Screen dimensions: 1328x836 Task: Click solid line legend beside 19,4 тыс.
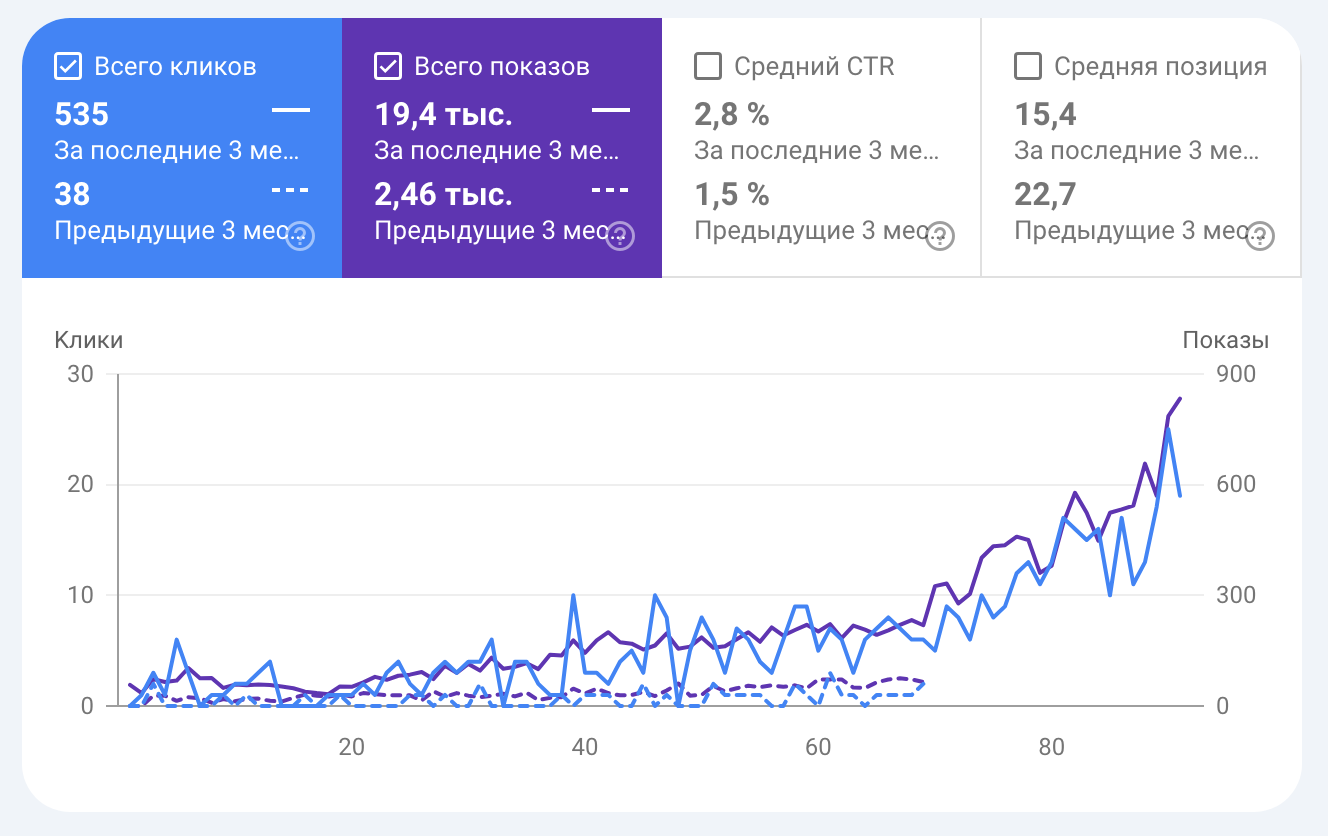[x=610, y=110]
